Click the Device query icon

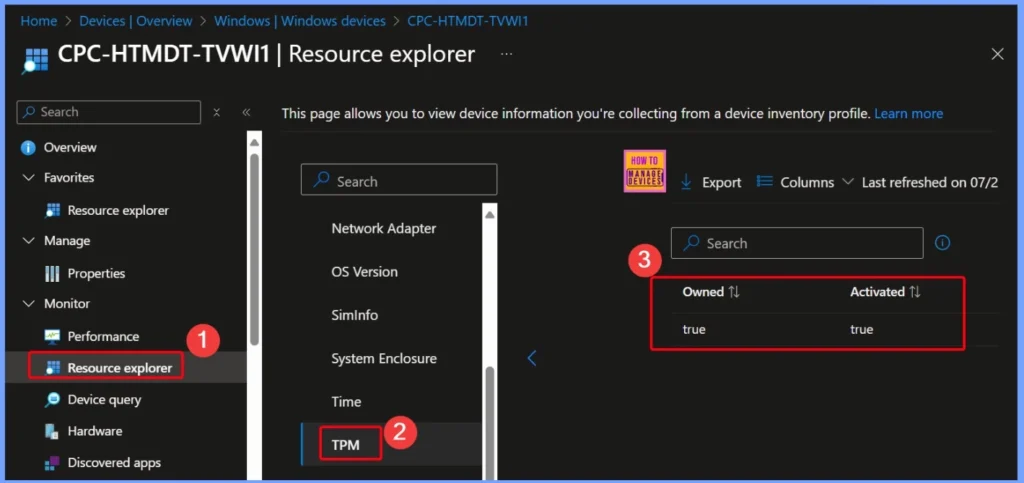tap(52, 399)
